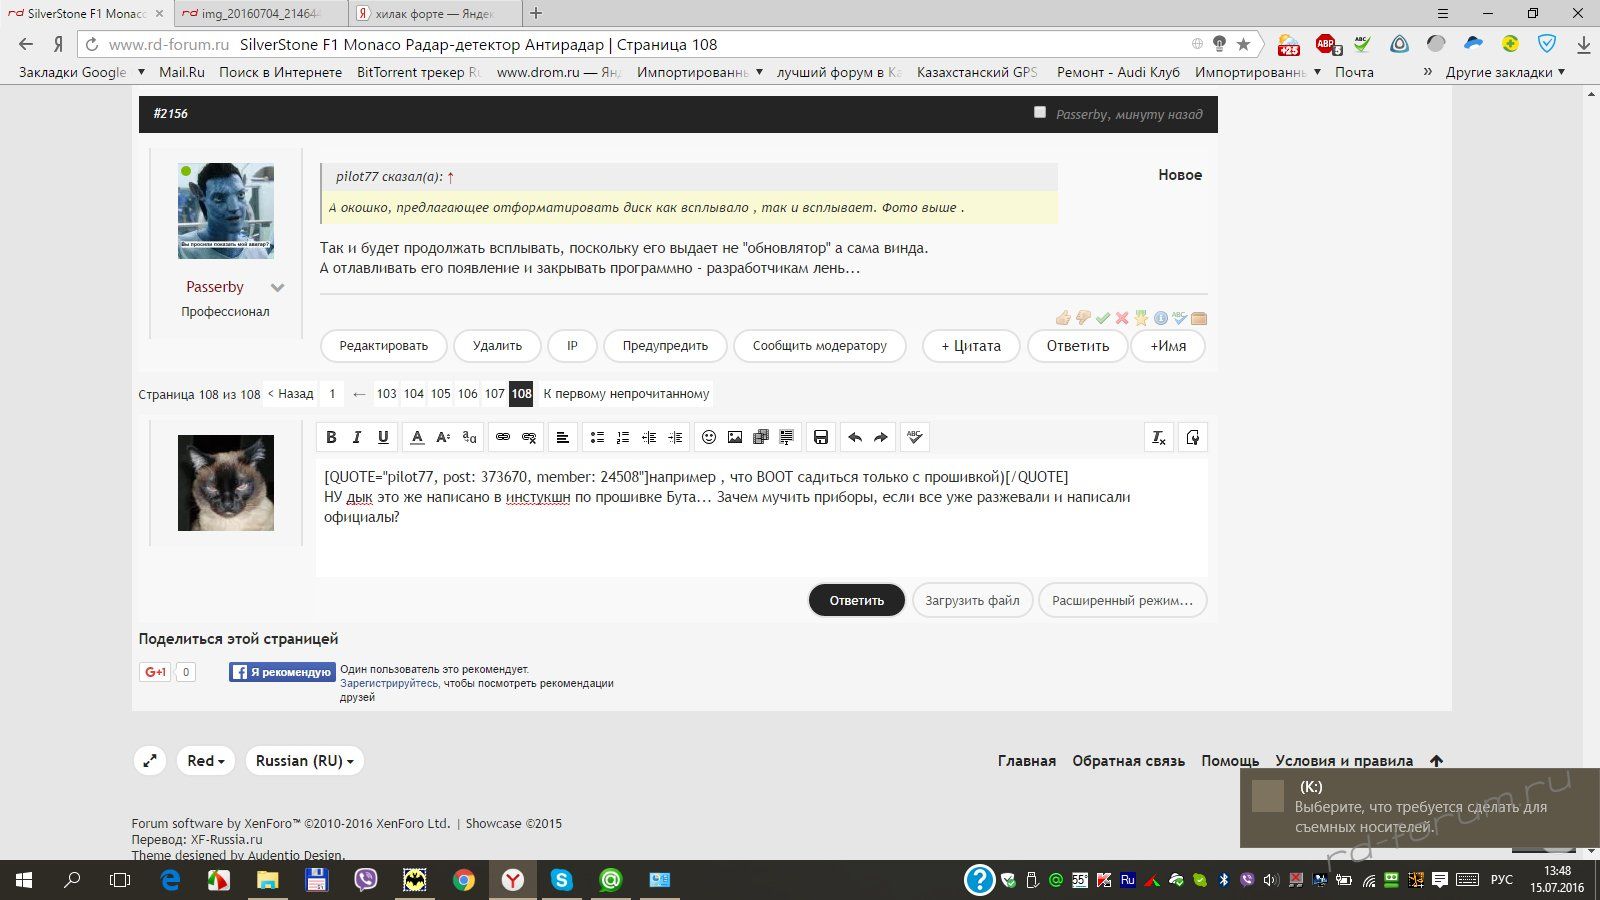Insert an image into the reply
1600x900 pixels.
735,437
